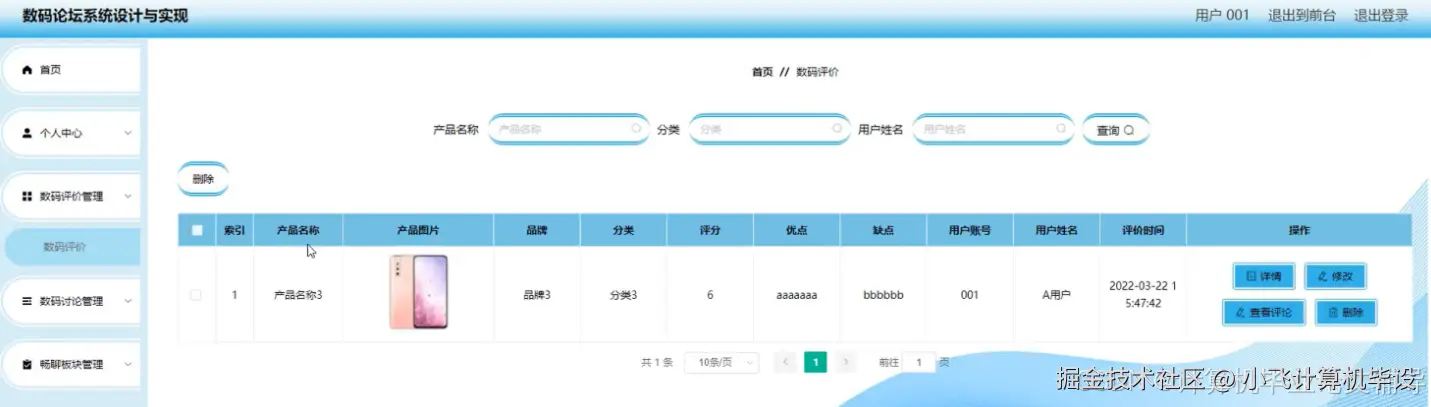Check the checkbox for row 产品名称3

point(196,295)
